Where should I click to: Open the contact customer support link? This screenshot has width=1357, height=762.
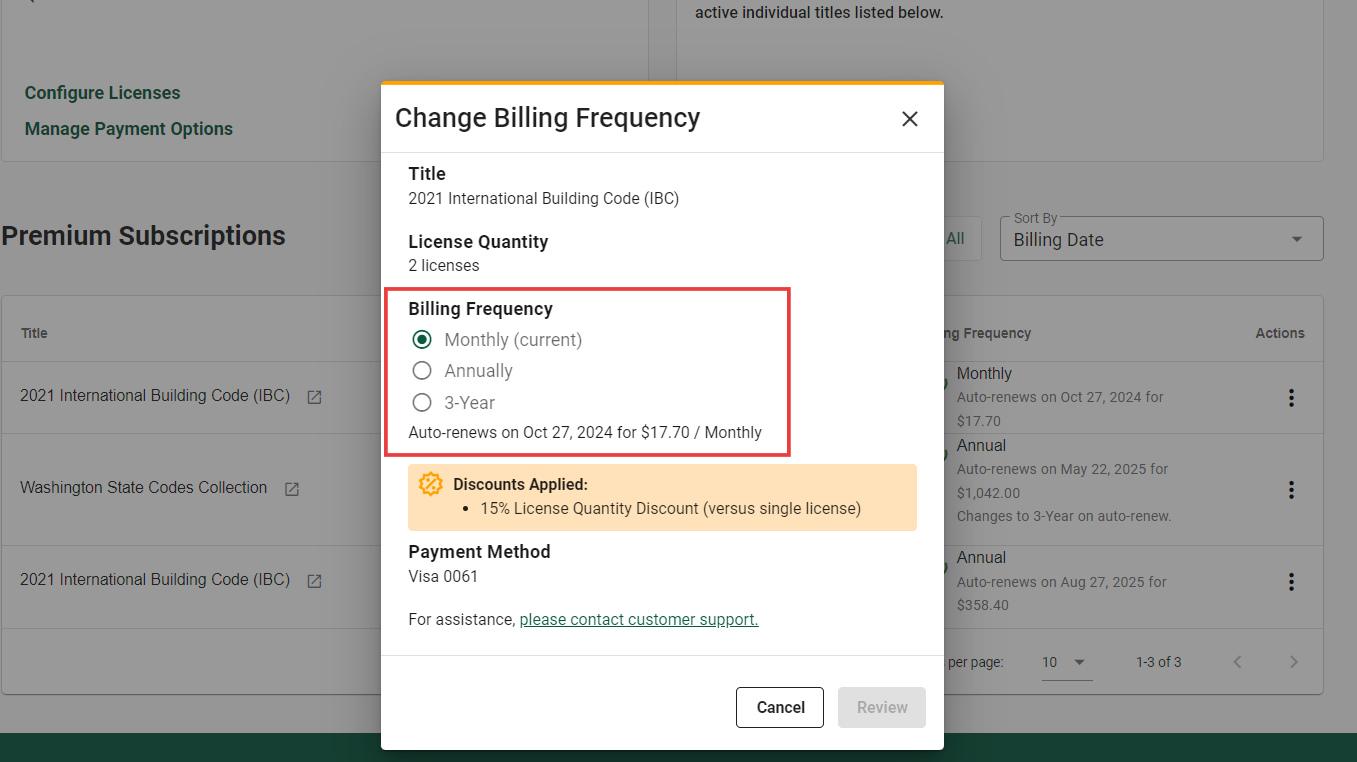[x=638, y=620]
